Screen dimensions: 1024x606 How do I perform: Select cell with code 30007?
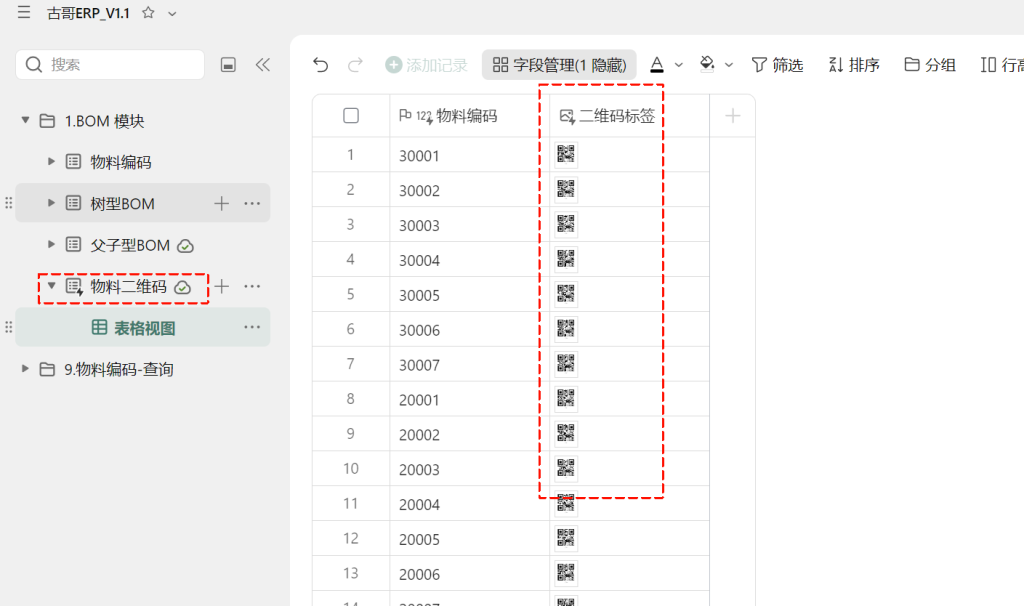[470, 364]
